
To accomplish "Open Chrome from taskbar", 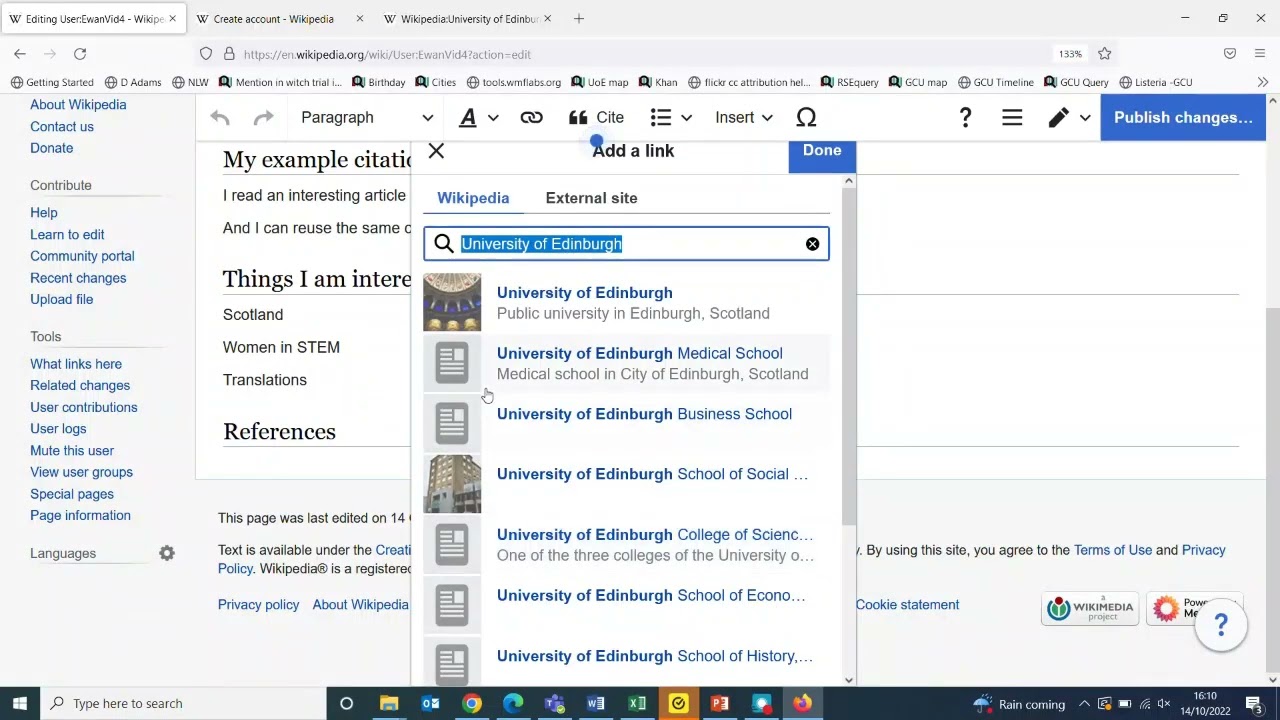I will [471, 703].
